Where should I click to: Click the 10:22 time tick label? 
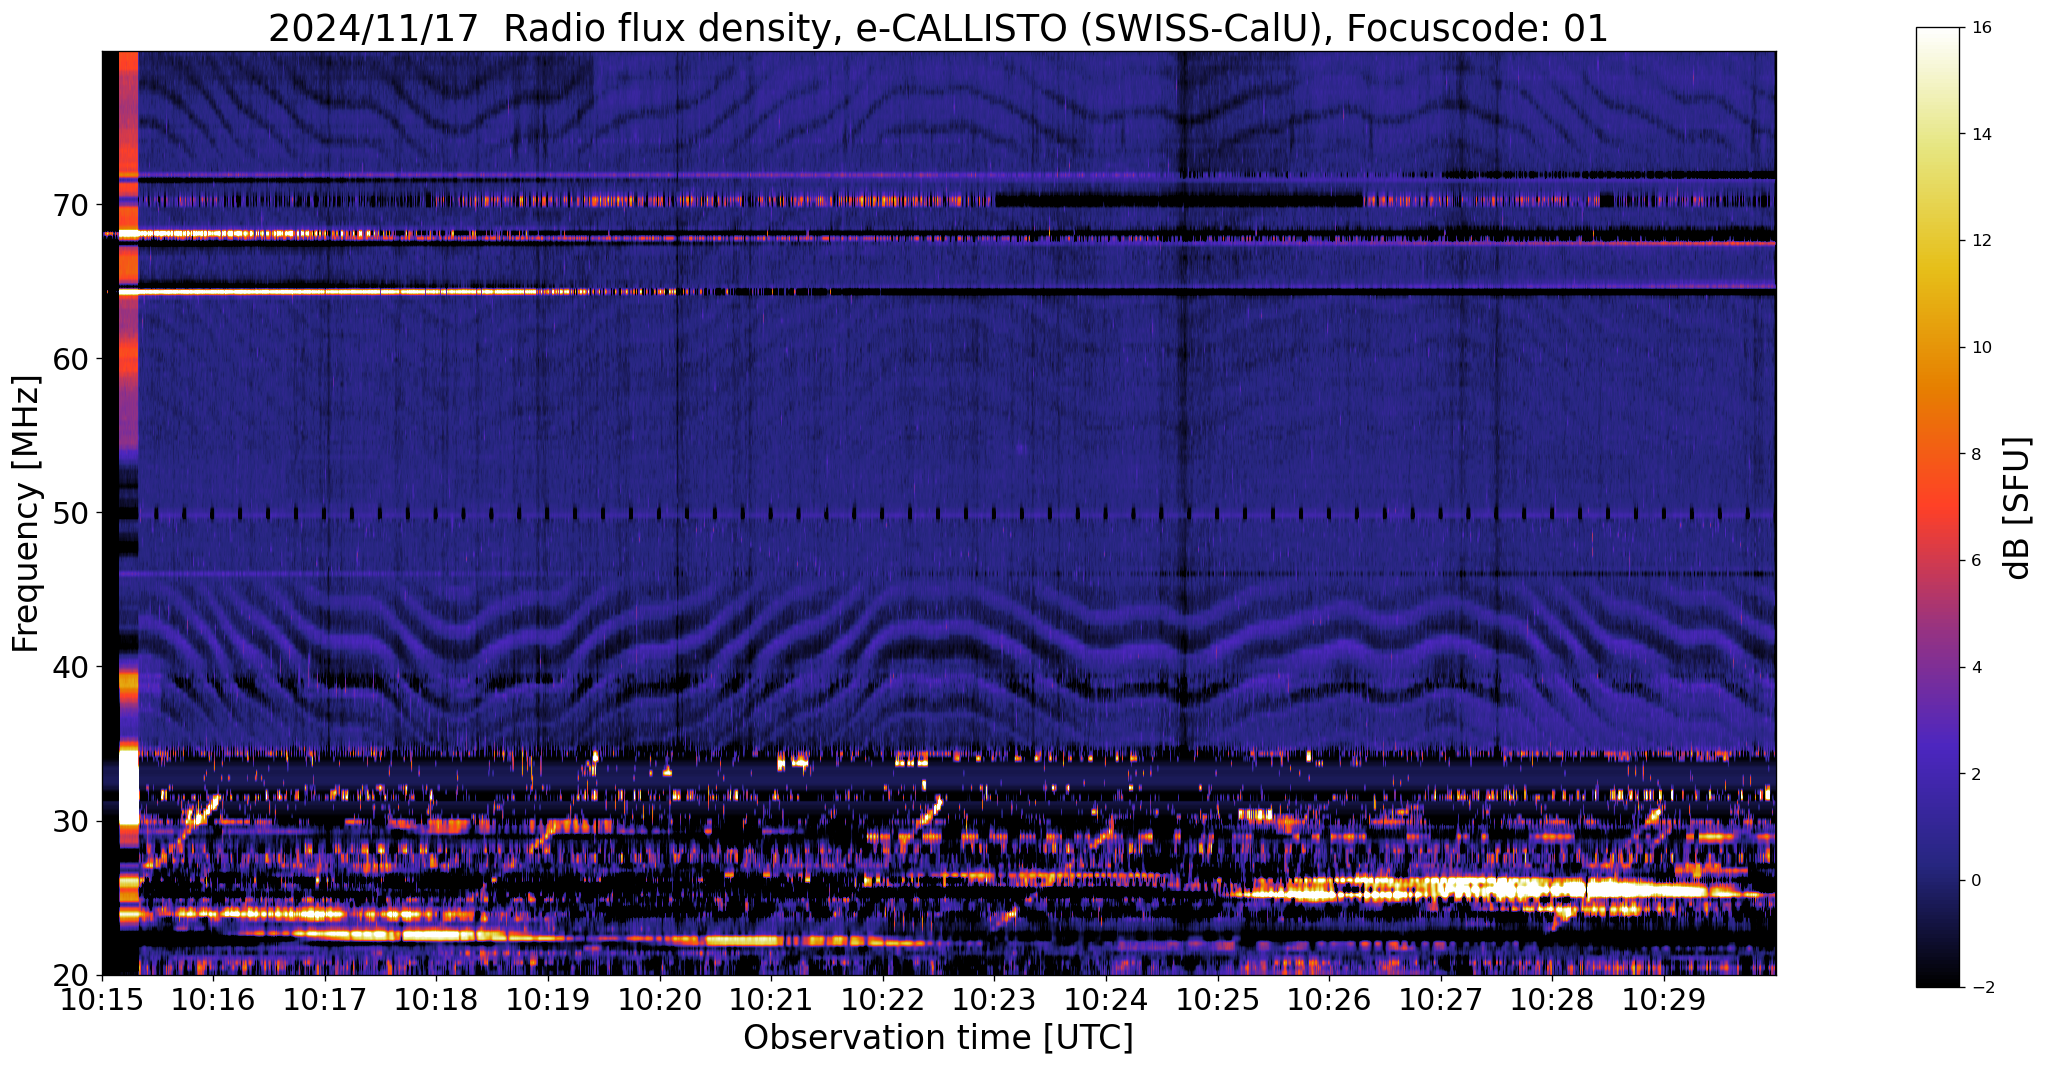pyautogui.click(x=882, y=1000)
